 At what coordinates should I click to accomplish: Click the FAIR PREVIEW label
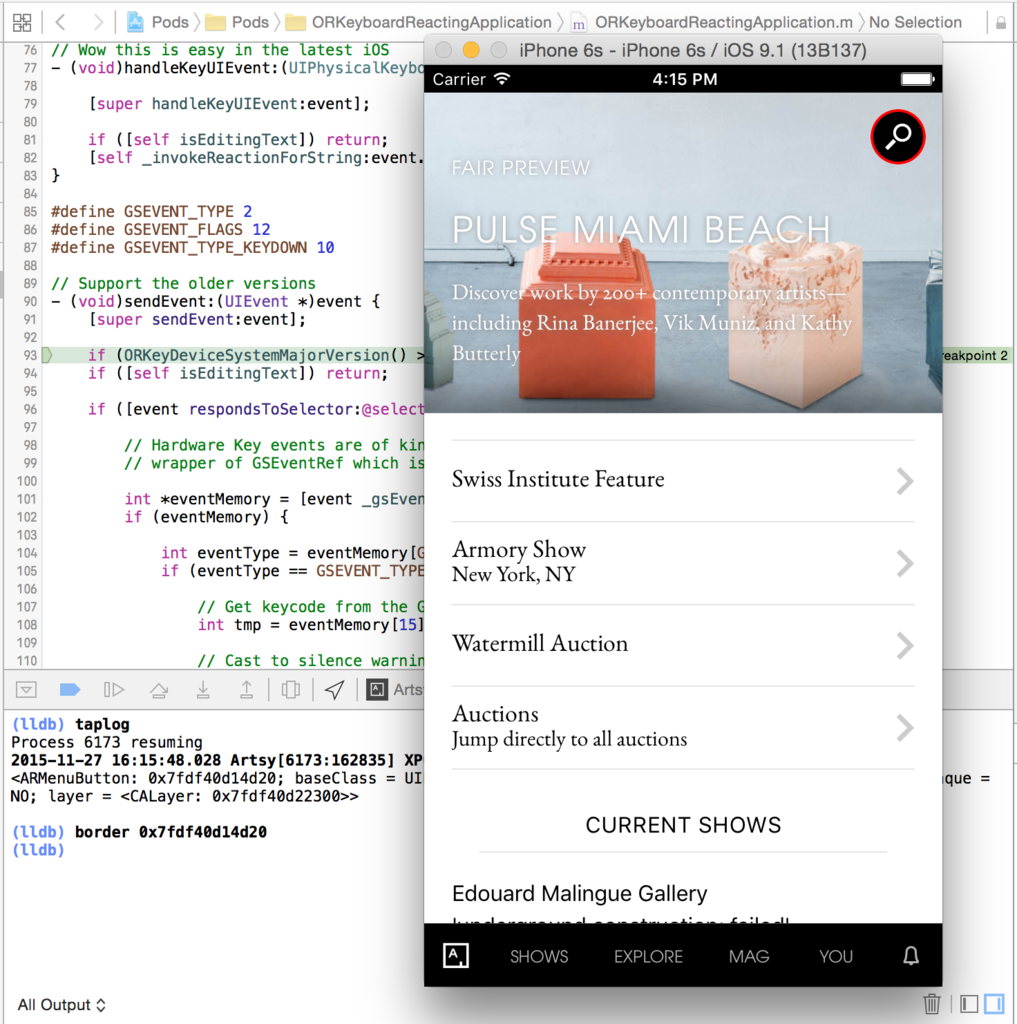(521, 168)
